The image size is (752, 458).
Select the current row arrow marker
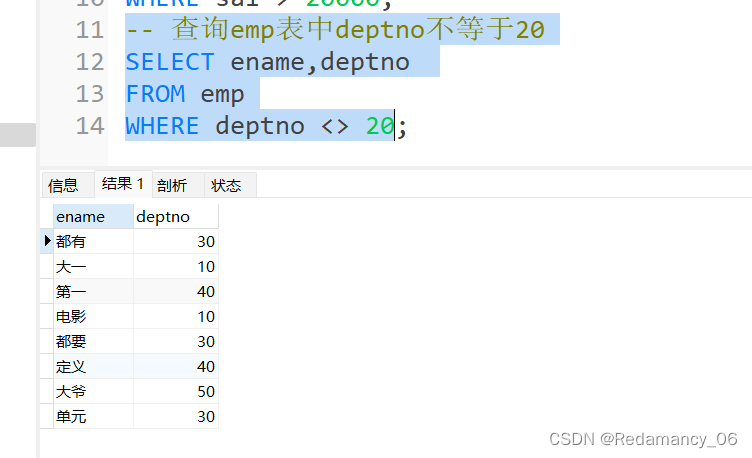(47, 241)
